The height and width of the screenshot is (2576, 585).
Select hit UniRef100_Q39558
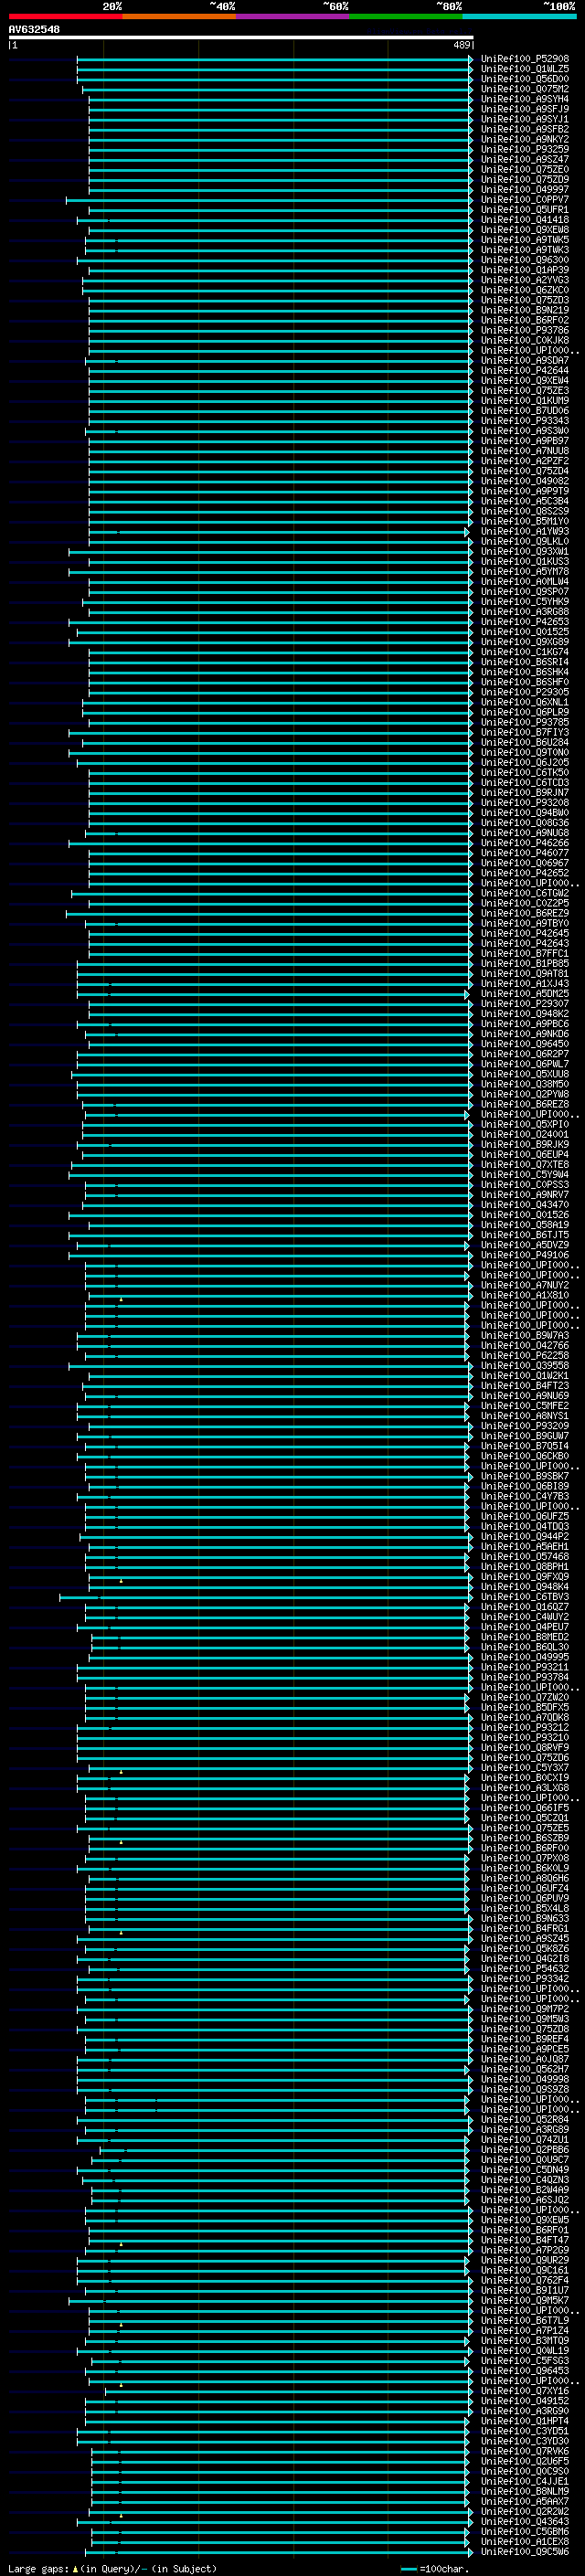tap(524, 1365)
